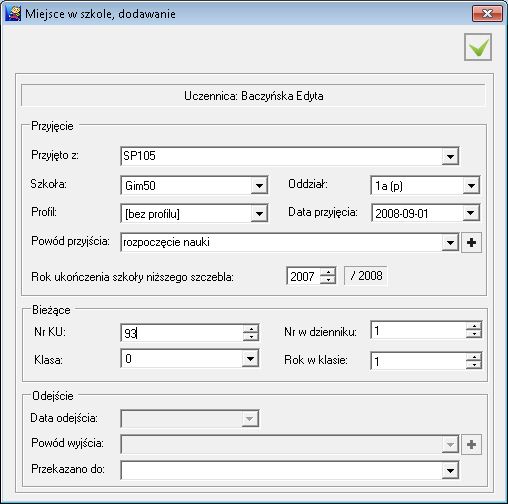Click the / 2008 year text
The width and height of the screenshot is (508, 504).
point(366,276)
